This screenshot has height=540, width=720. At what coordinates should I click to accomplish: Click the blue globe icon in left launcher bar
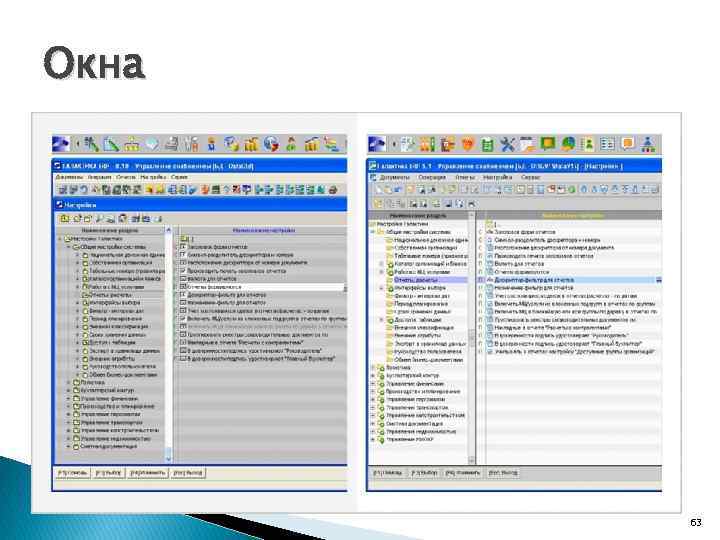tap(271, 144)
